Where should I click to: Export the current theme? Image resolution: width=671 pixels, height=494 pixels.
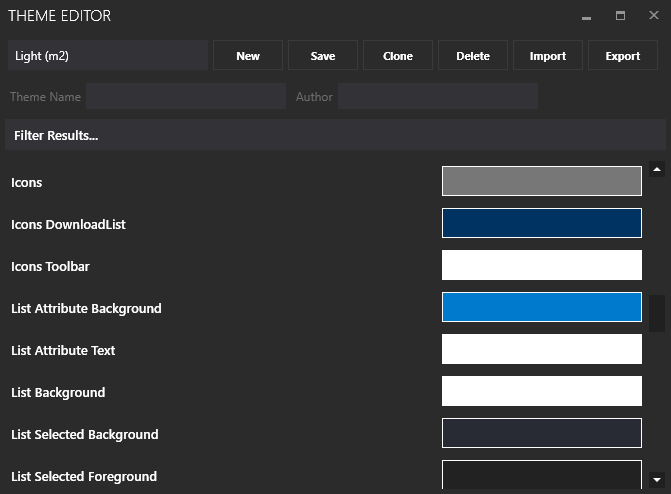tap(623, 55)
